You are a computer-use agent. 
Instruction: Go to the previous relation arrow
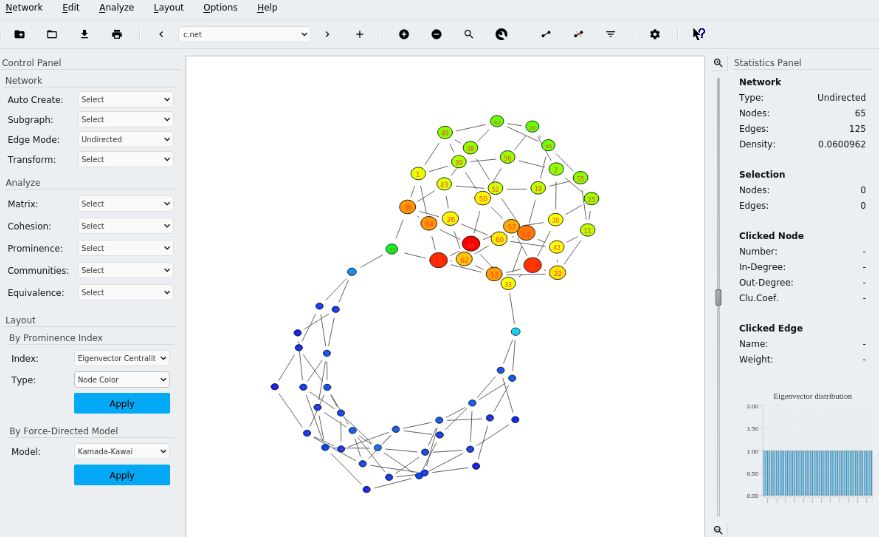point(161,34)
